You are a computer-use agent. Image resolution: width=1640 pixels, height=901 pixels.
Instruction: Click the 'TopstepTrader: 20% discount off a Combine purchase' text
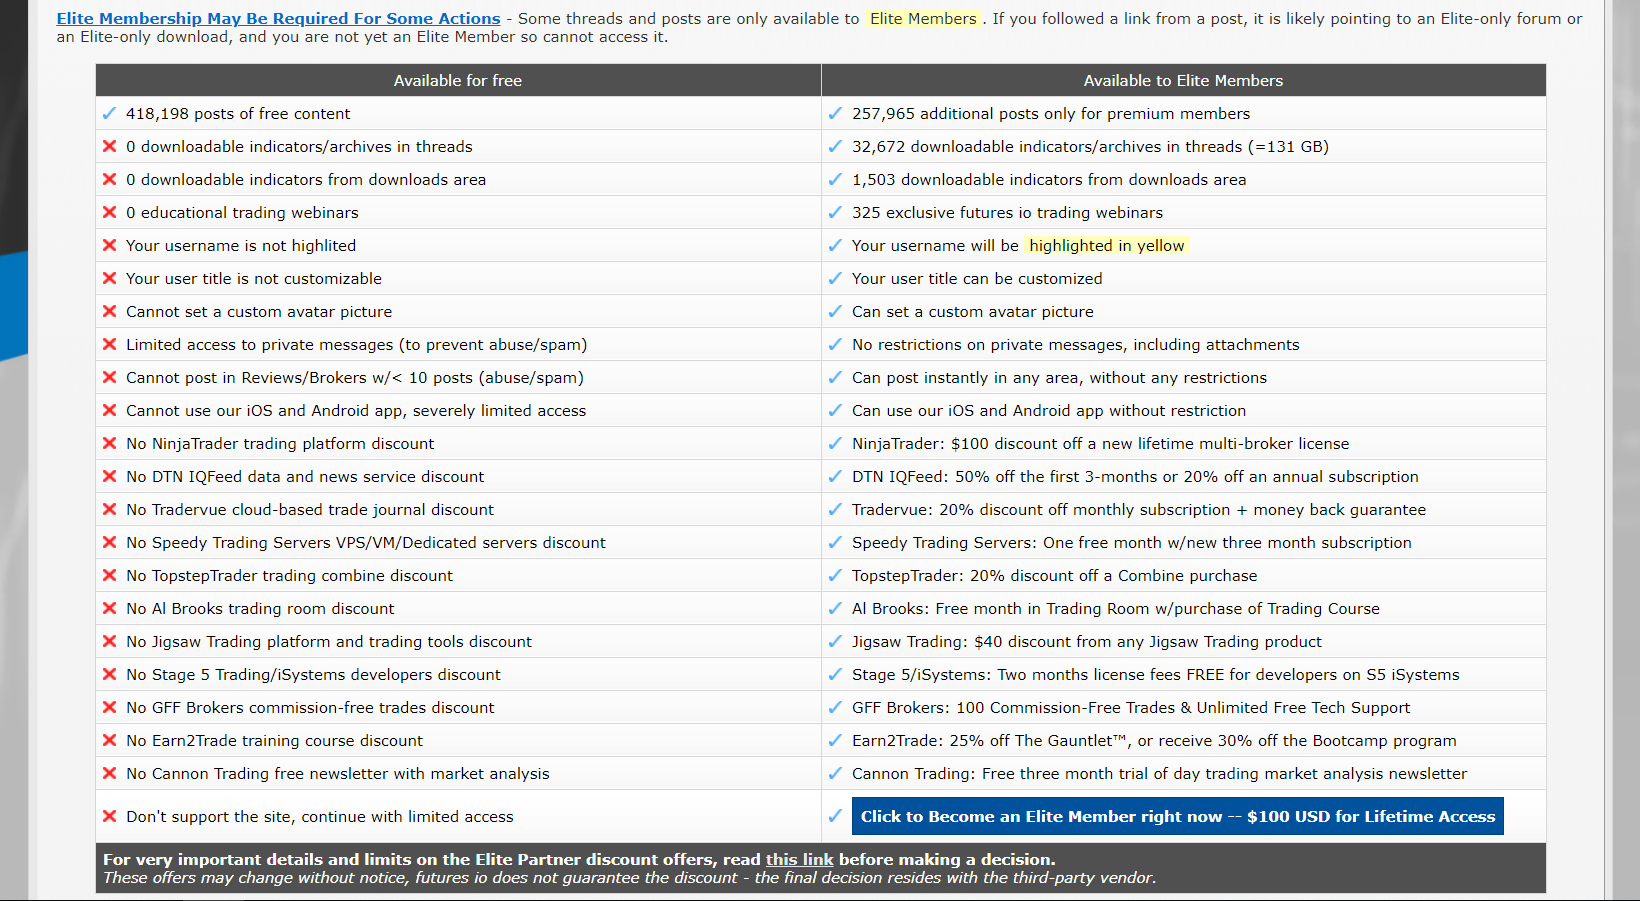pyautogui.click(x=1055, y=575)
